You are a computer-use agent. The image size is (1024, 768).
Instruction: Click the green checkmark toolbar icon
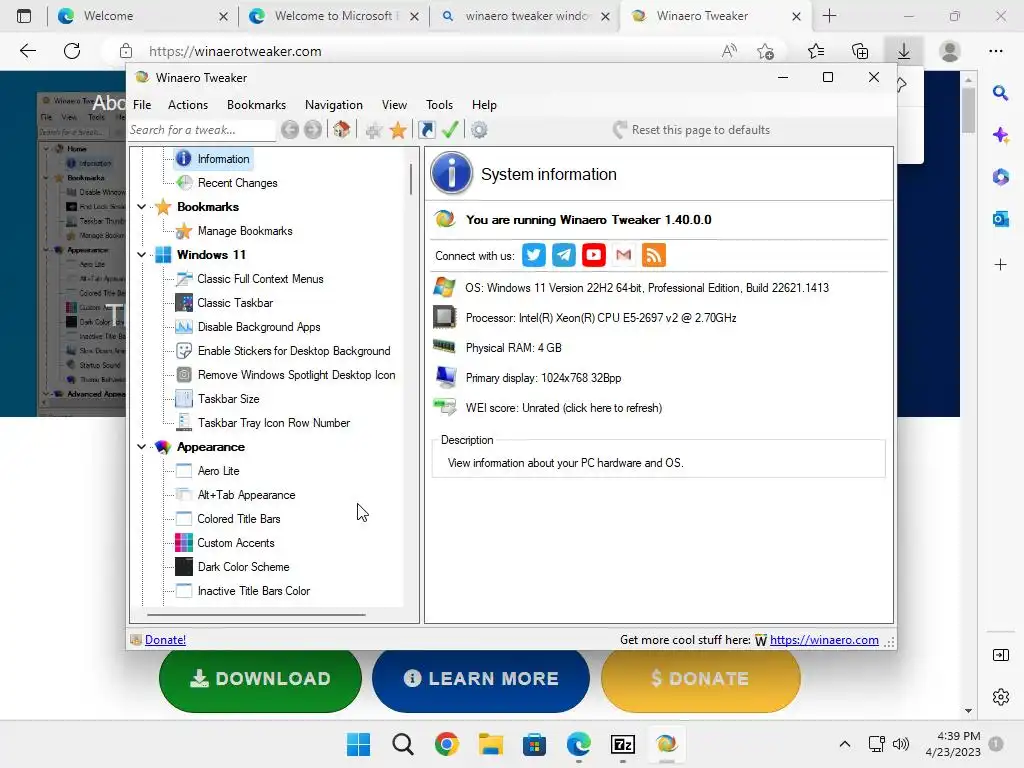(450, 130)
